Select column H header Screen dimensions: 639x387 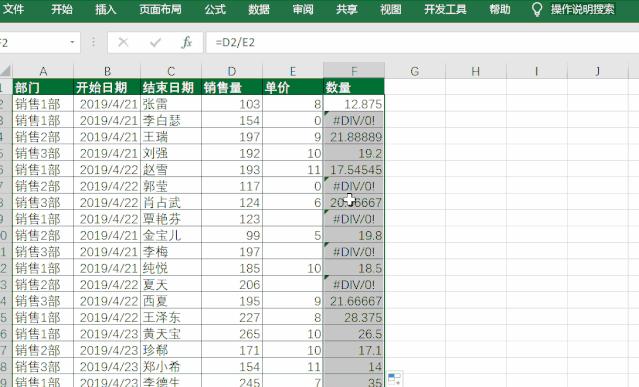(x=476, y=71)
